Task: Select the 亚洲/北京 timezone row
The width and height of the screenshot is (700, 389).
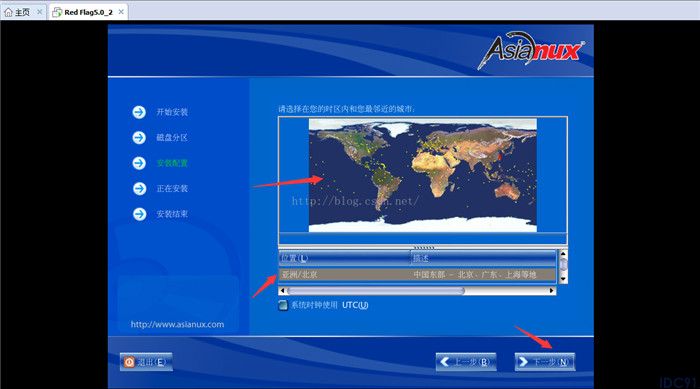Action: click(x=417, y=274)
